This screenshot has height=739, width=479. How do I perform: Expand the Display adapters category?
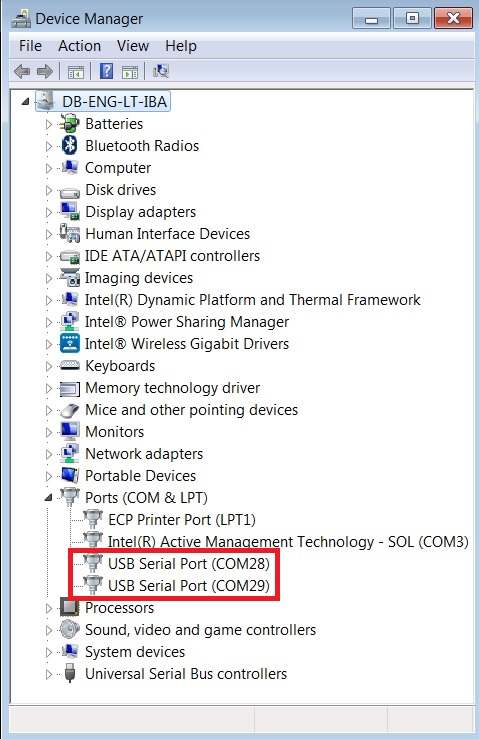(48, 212)
